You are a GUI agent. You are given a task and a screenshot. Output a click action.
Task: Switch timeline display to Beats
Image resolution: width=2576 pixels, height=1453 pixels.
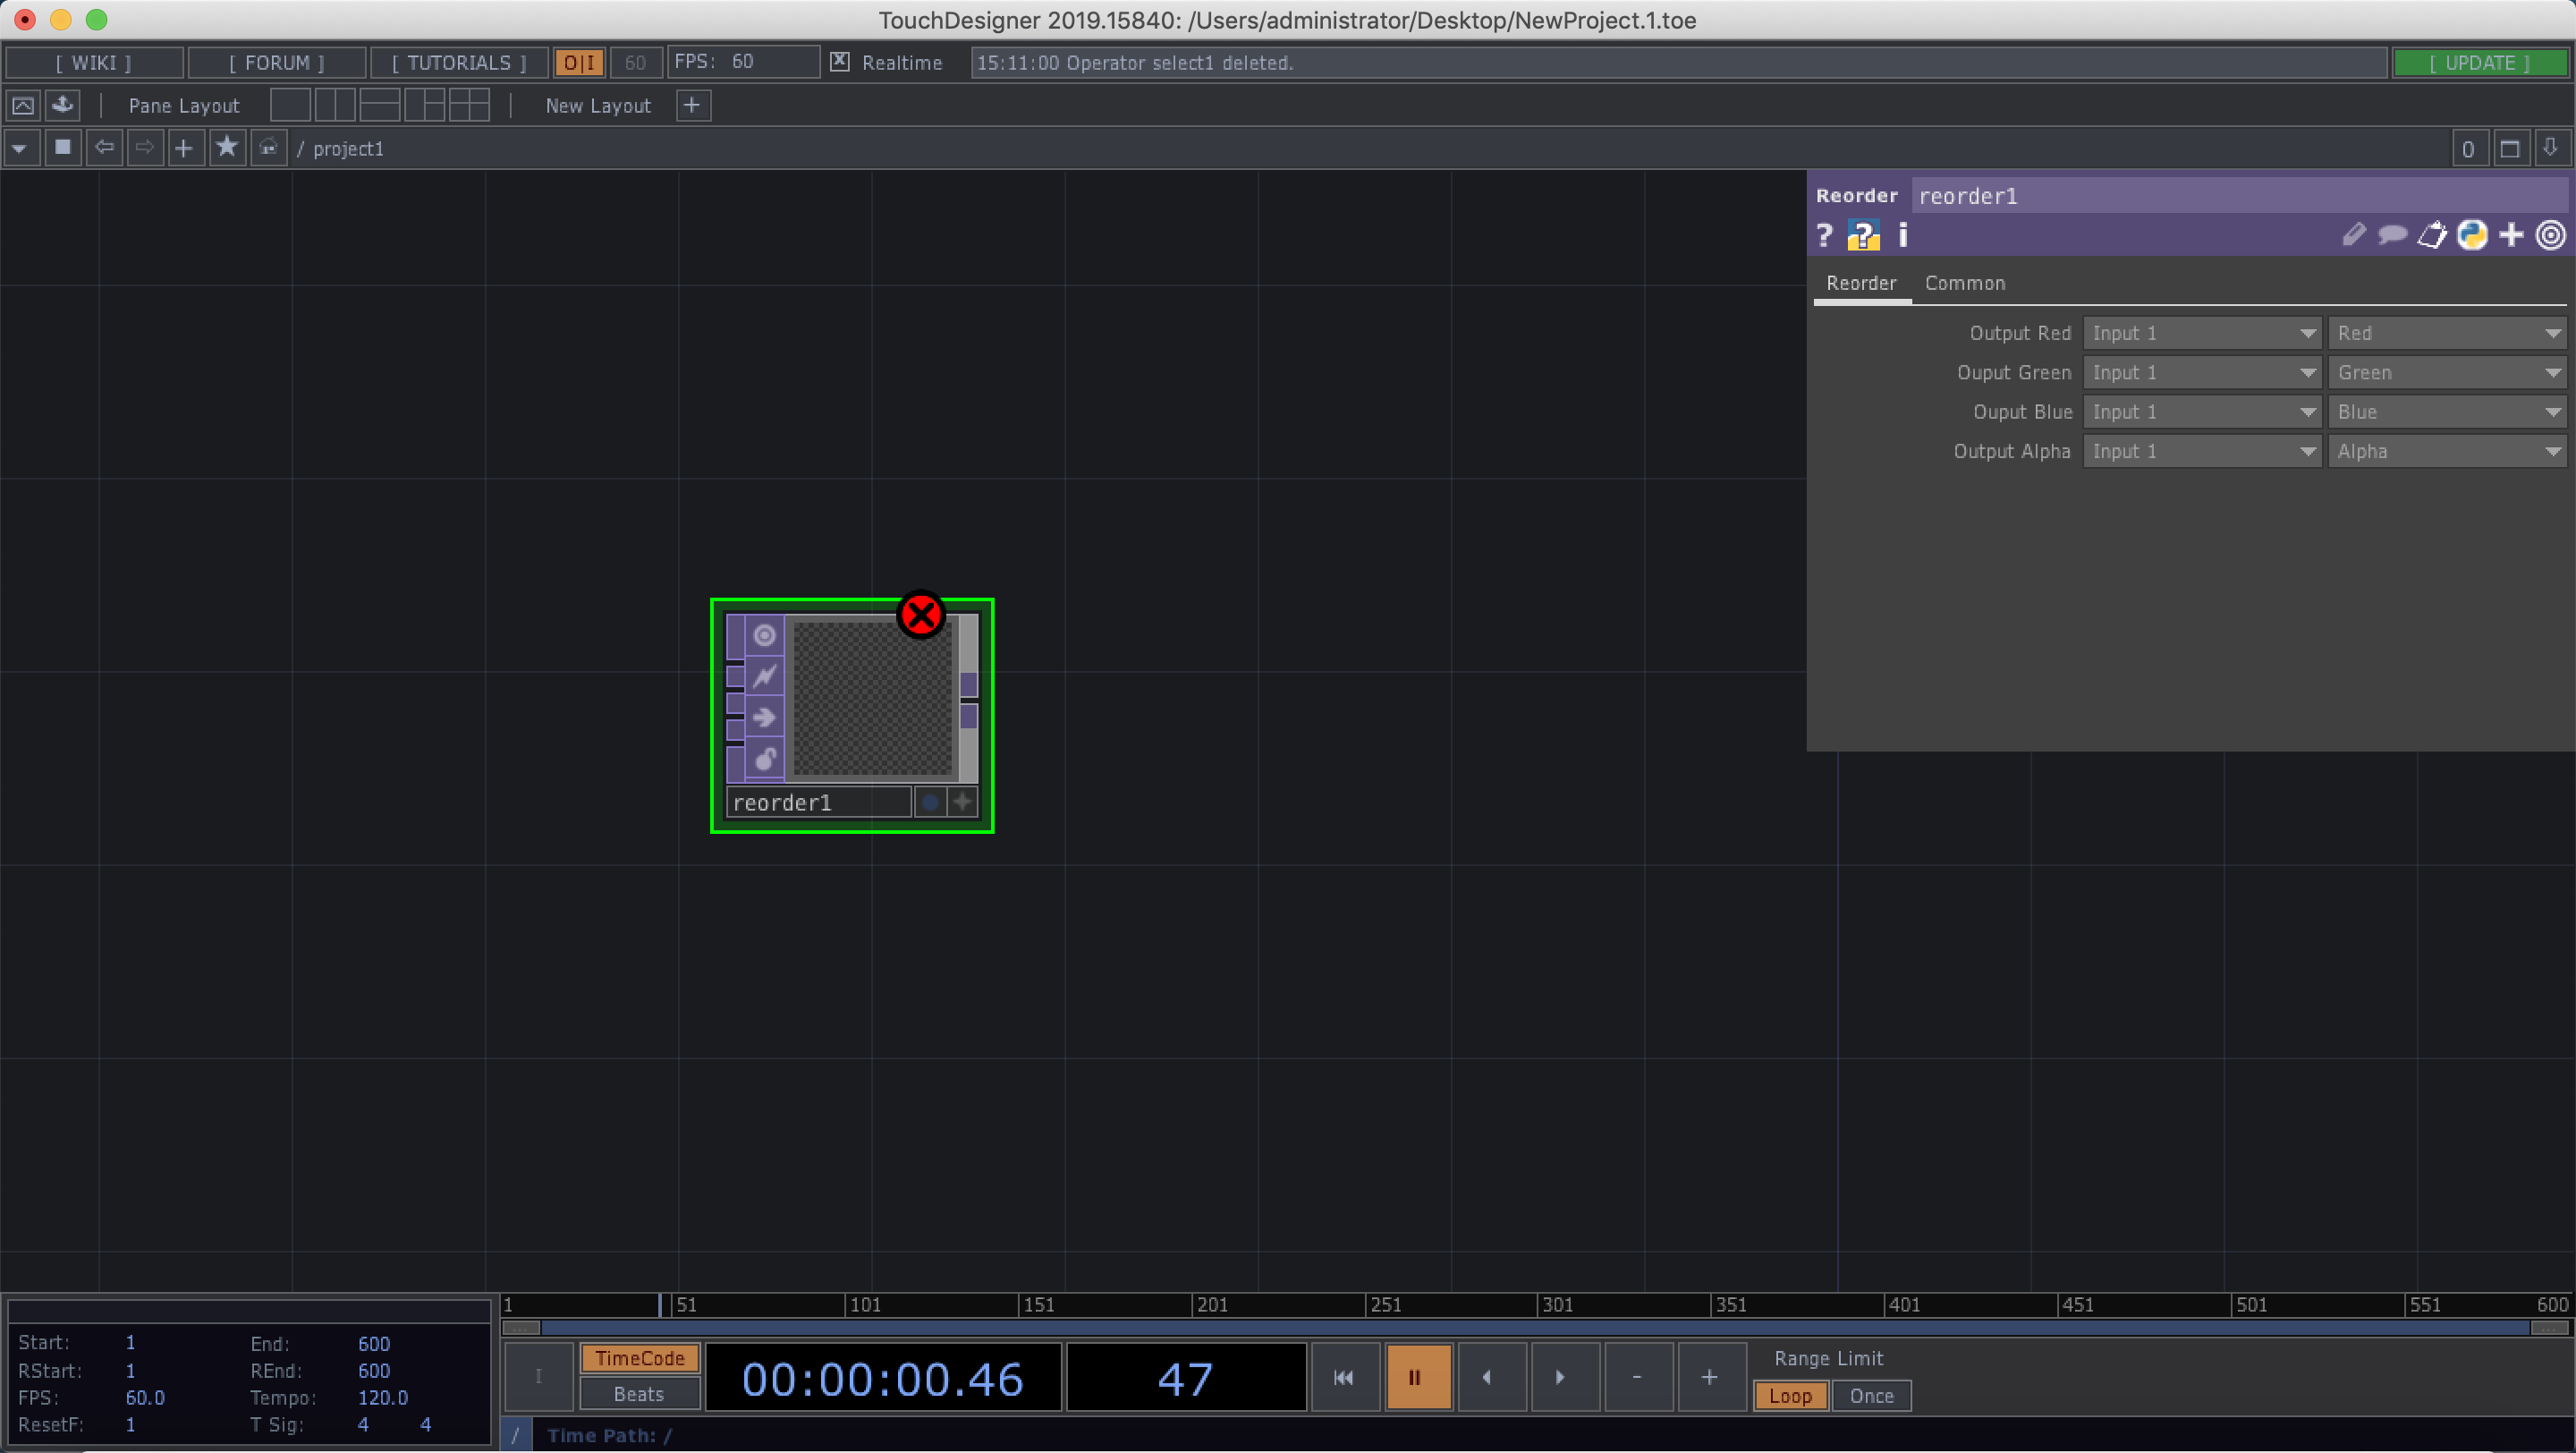point(639,1393)
